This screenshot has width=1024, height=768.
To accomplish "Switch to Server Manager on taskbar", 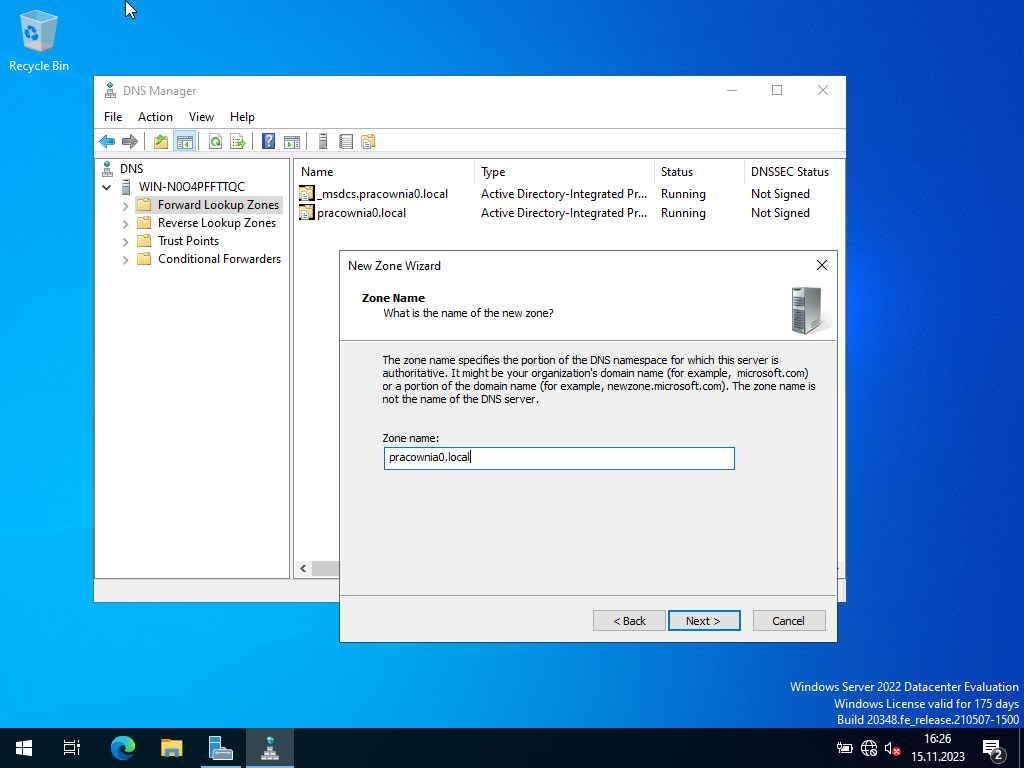I will tap(221, 748).
